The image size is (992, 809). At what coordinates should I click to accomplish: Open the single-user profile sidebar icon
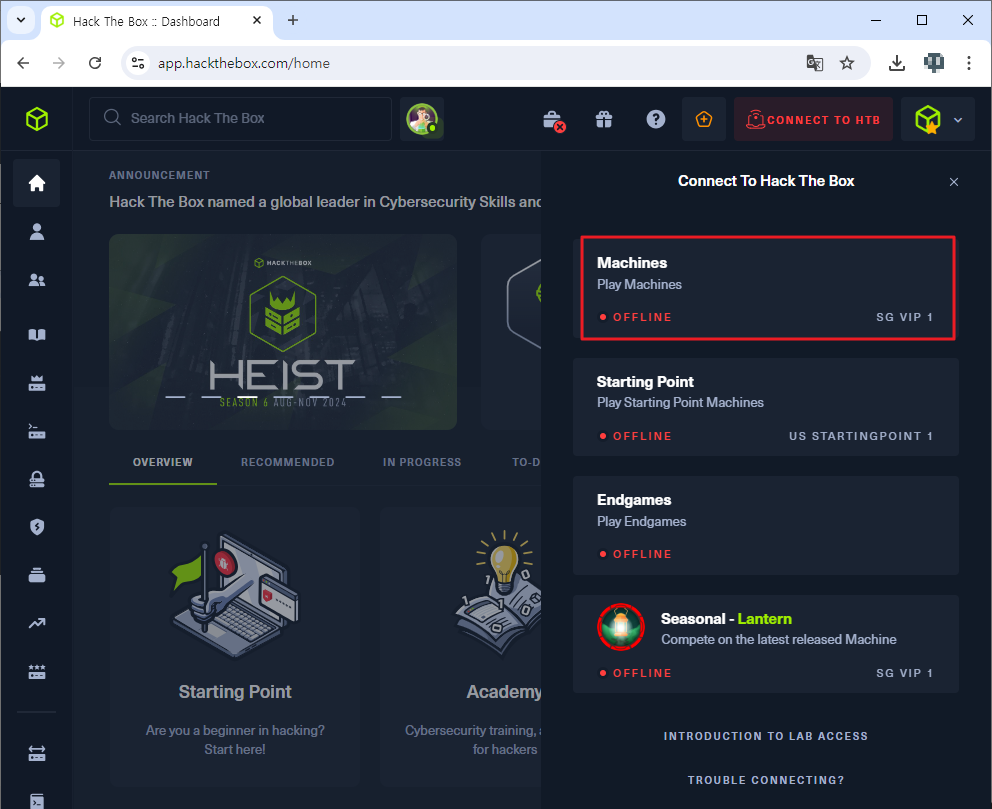click(37, 232)
